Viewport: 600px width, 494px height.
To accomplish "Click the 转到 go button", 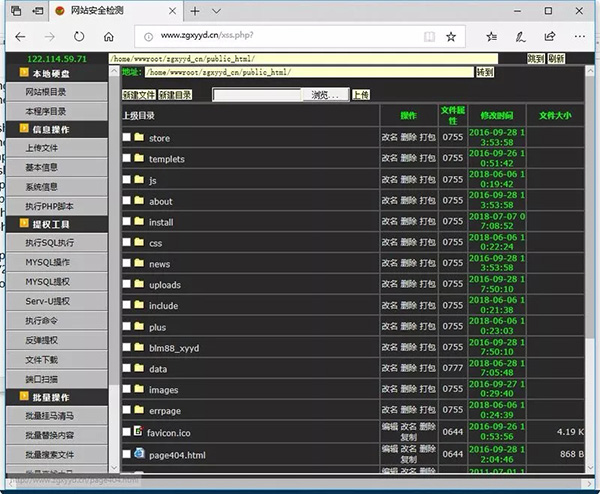I will pyautogui.click(x=485, y=72).
